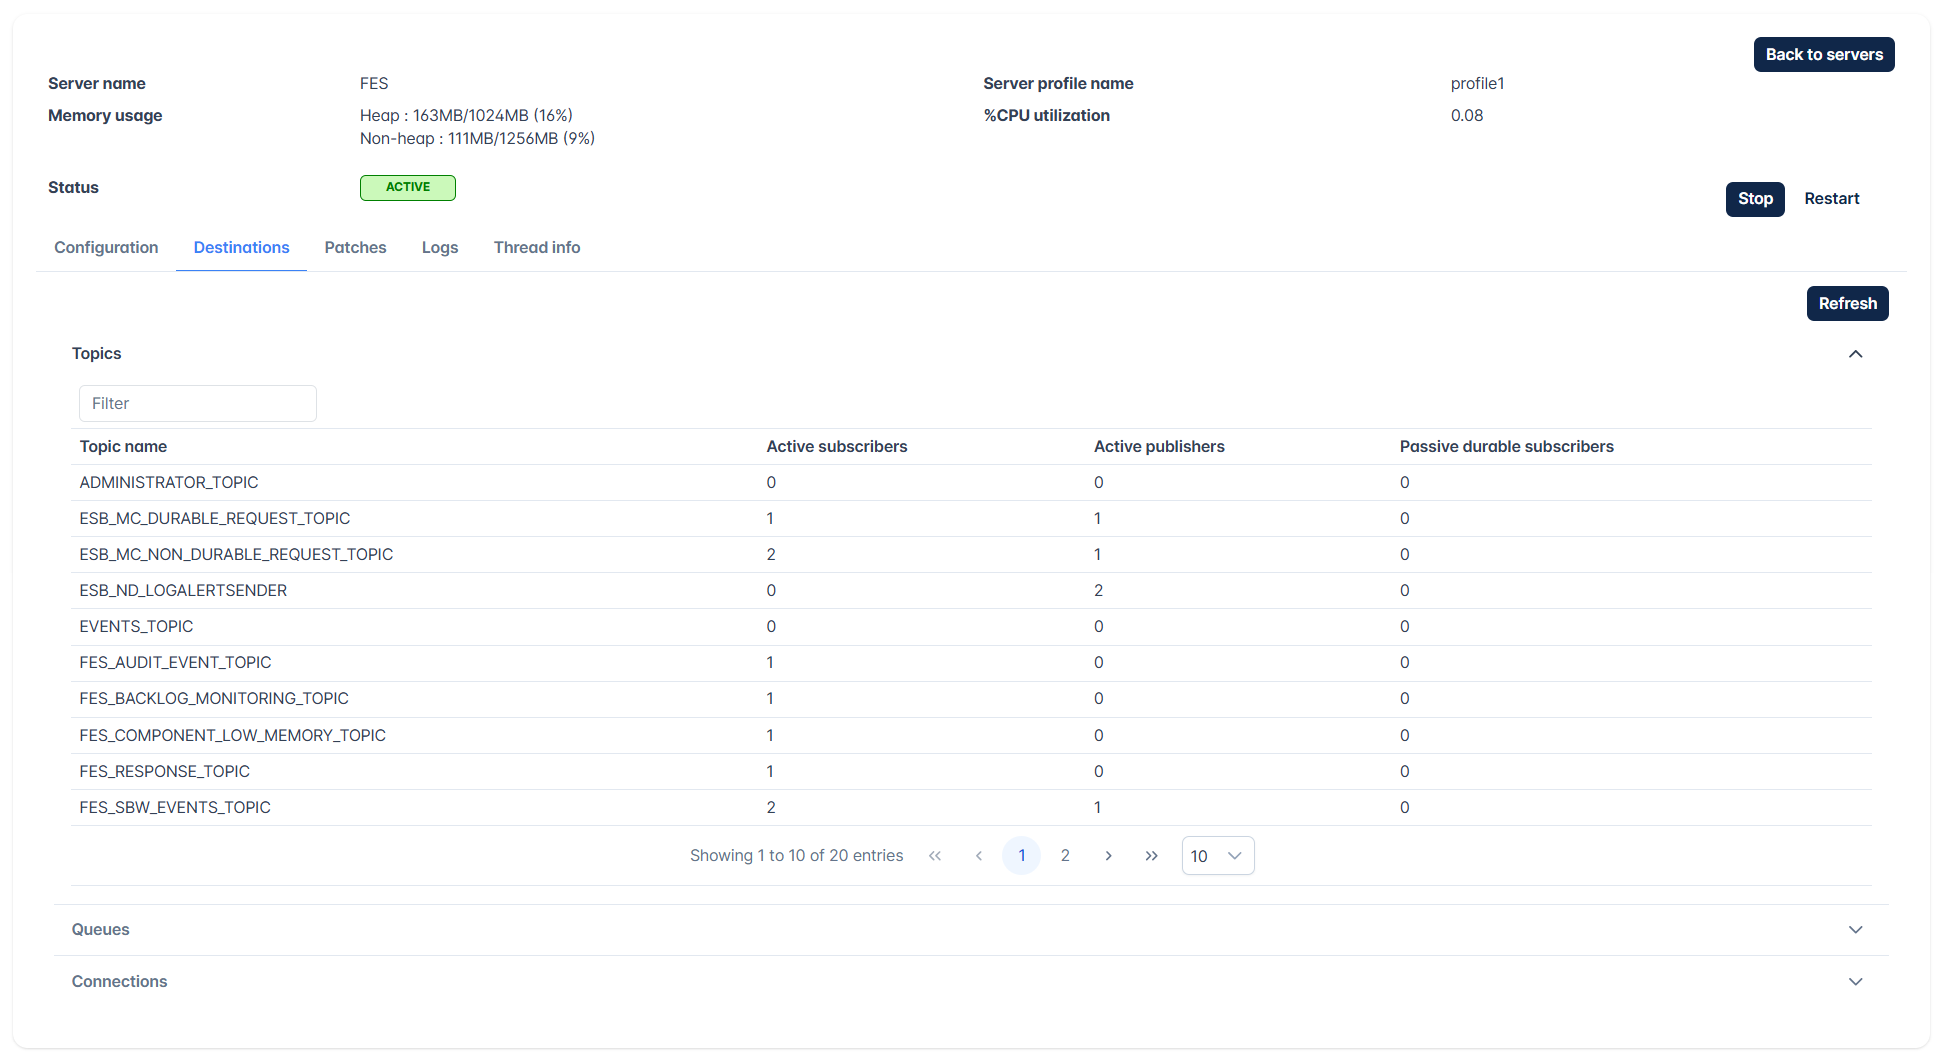Select the ESB_MC_NON_DURABLE_REQUEST_TOPIC row
Viewport: 1947px width, 1061px height.
pos(971,555)
